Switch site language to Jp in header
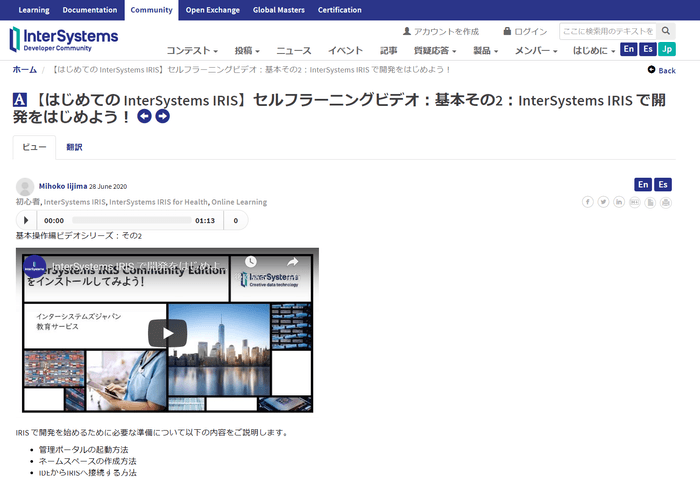Image resolution: width=700 pixels, height=481 pixels. click(667, 50)
